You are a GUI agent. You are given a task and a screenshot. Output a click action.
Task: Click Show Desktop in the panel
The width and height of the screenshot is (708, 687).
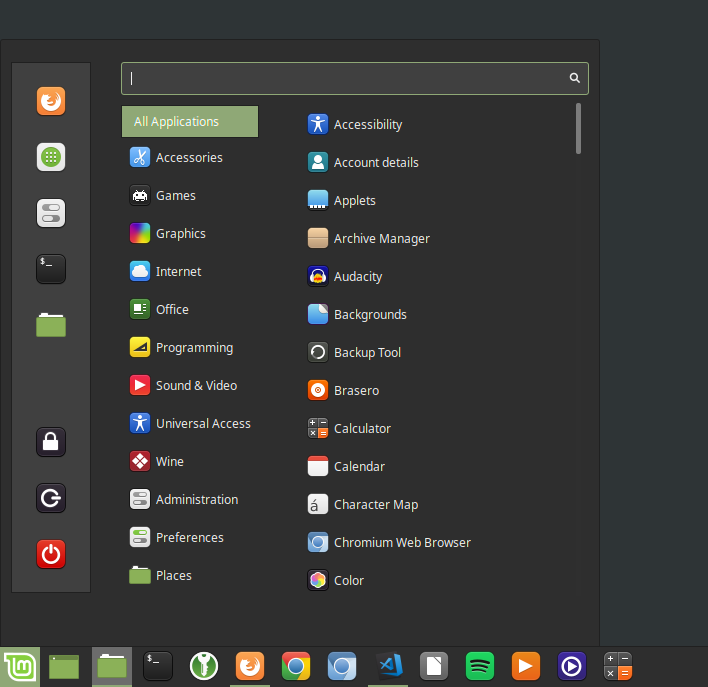[x=64, y=667]
